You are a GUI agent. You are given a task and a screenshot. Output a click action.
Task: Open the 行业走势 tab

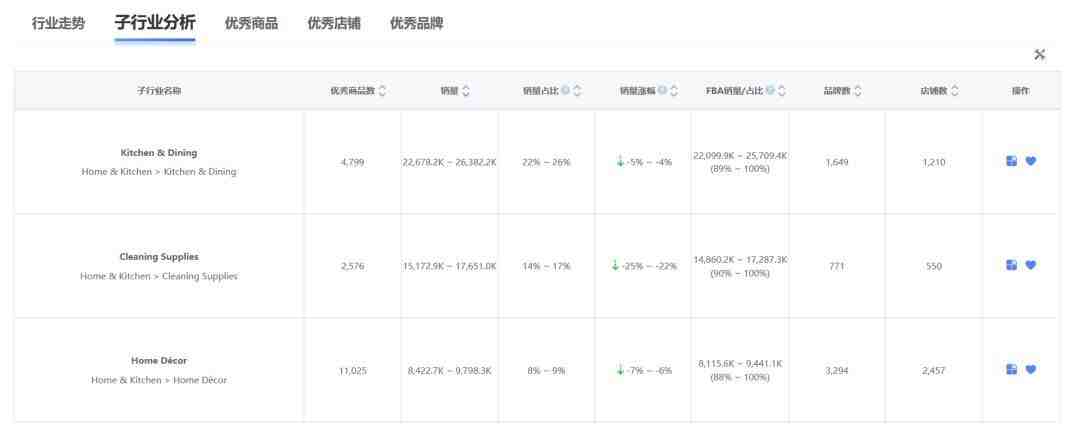point(59,23)
